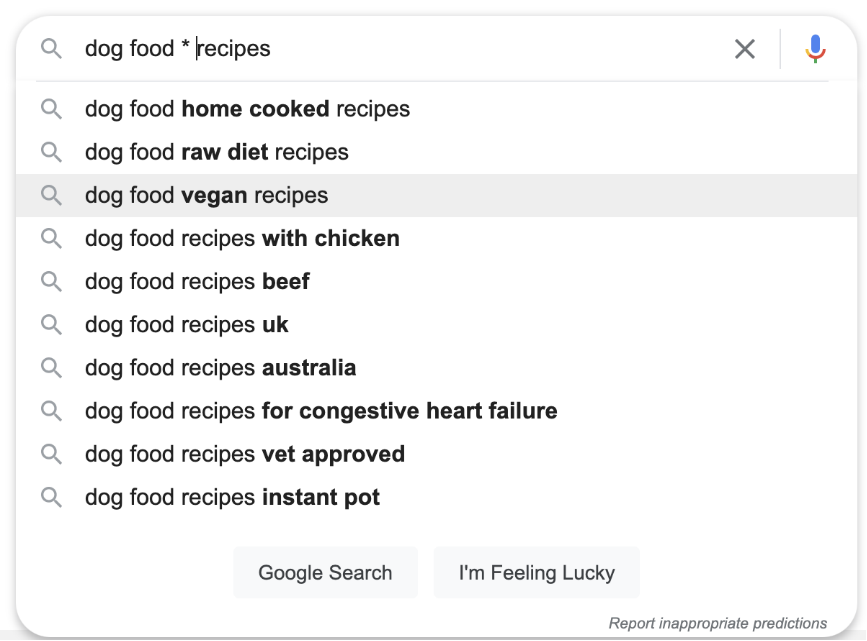867x641 pixels.
Task: Choose "dog food recipes beef" suggestion
Action: [197, 282]
